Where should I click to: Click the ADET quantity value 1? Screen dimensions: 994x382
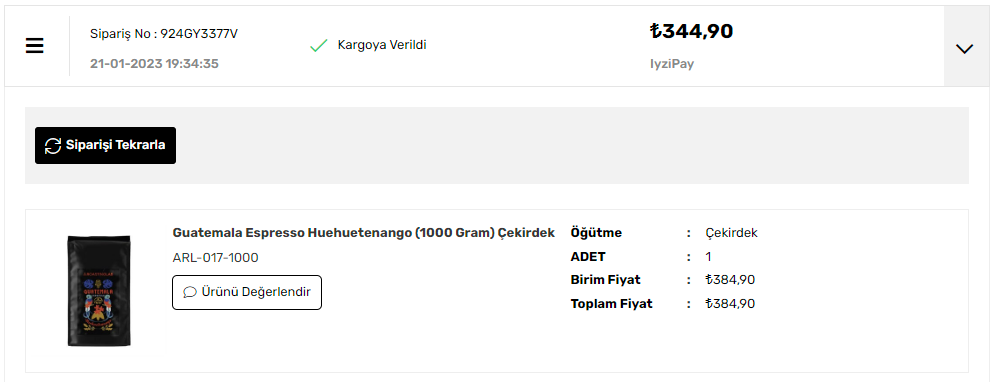click(x=709, y=257)
